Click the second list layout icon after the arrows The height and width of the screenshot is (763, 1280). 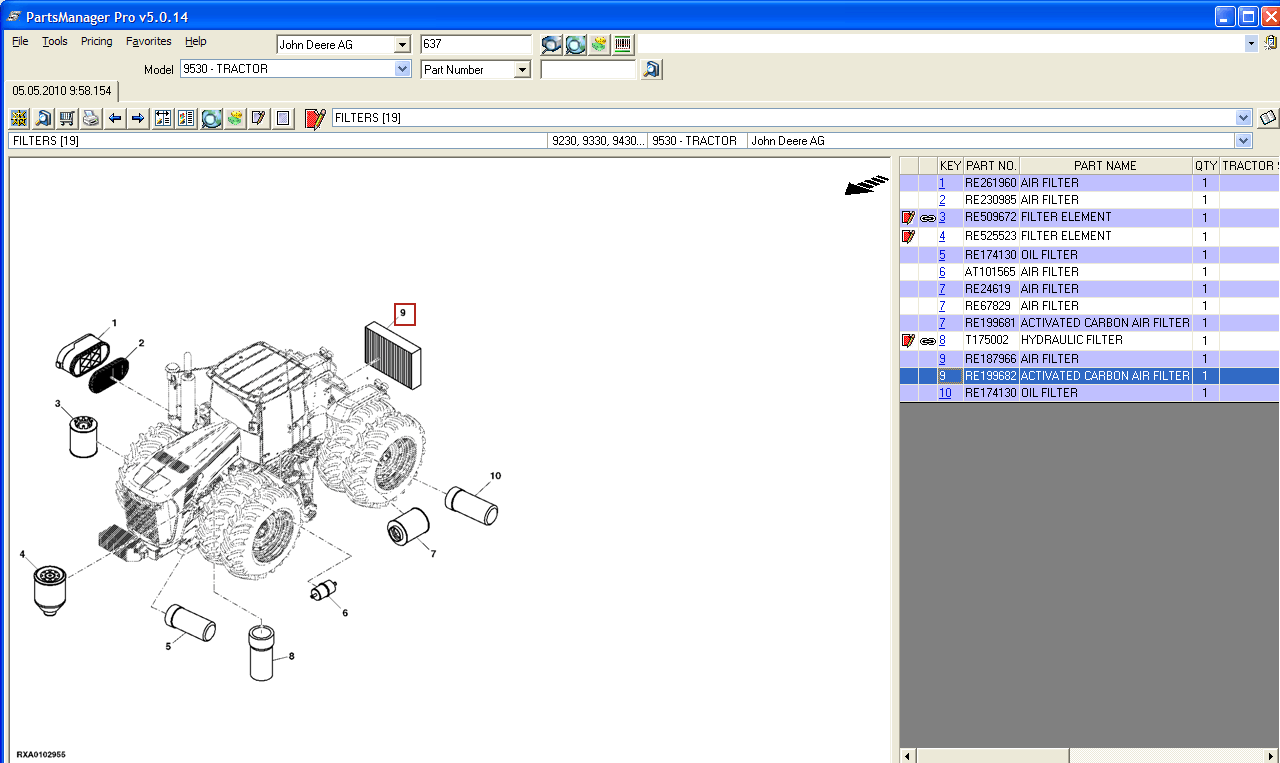click(x=186, y=118)
